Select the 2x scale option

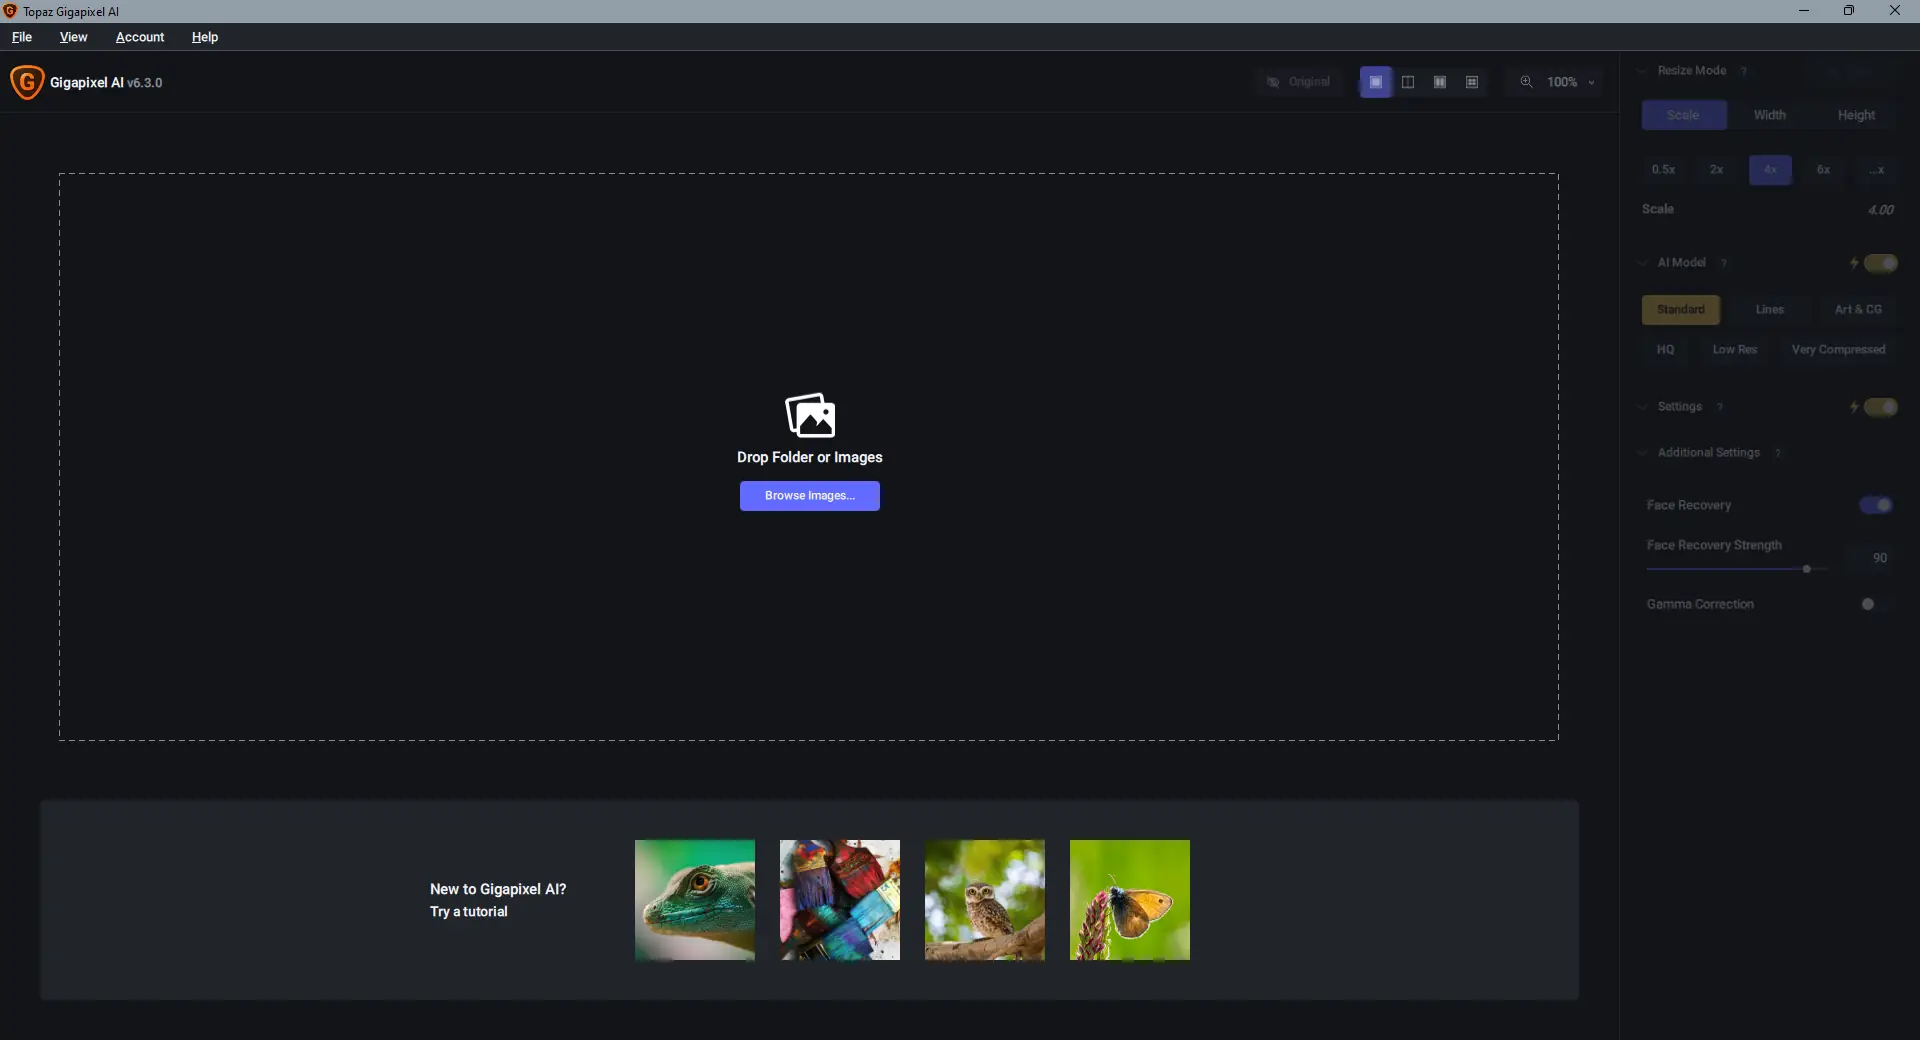tap(1716, 170)
